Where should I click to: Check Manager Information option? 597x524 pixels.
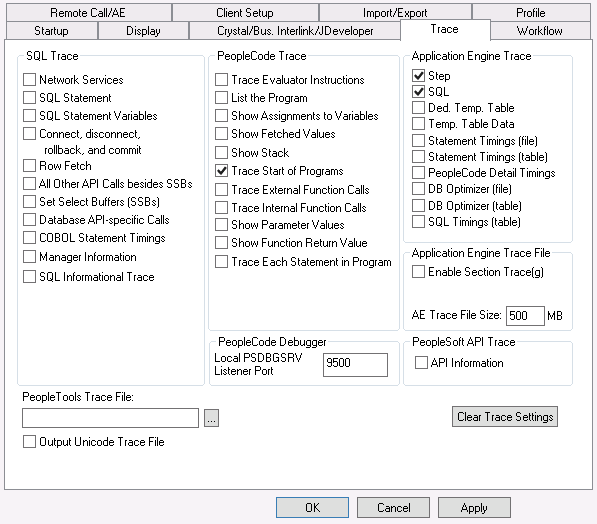coord(29,257)
